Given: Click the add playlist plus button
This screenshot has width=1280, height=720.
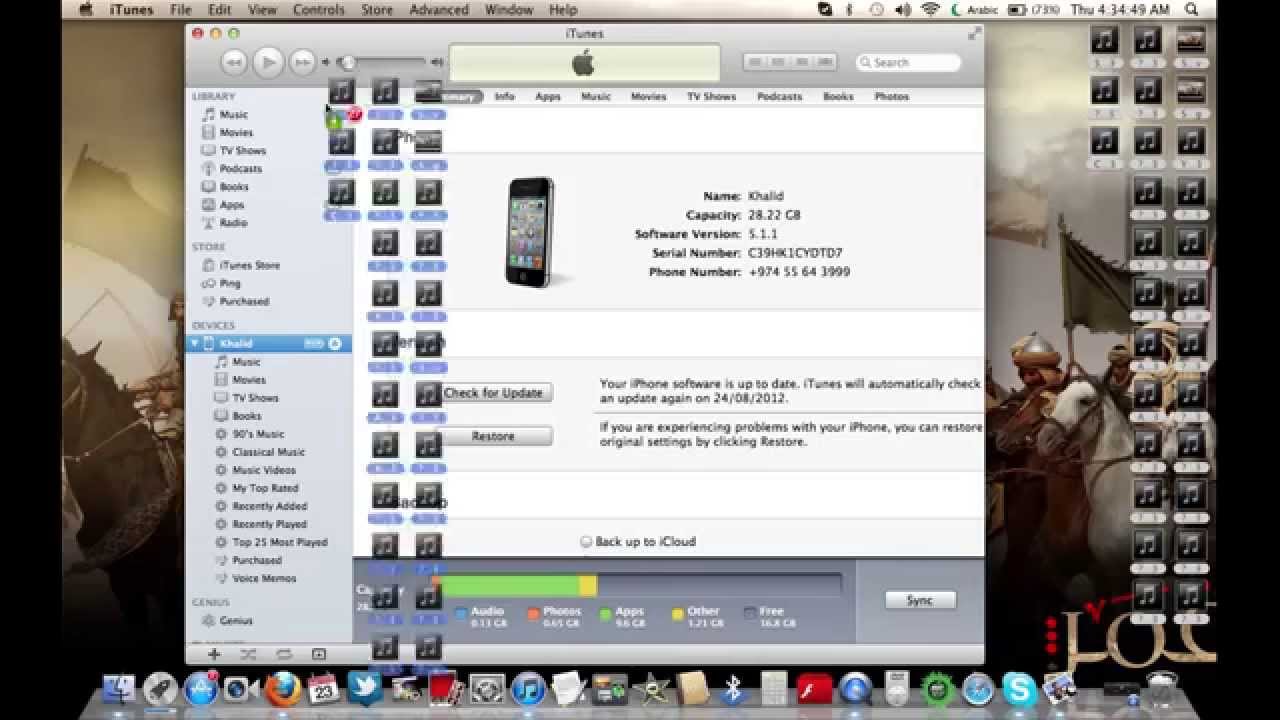Looking at the screenshot, I should [214, 654].
